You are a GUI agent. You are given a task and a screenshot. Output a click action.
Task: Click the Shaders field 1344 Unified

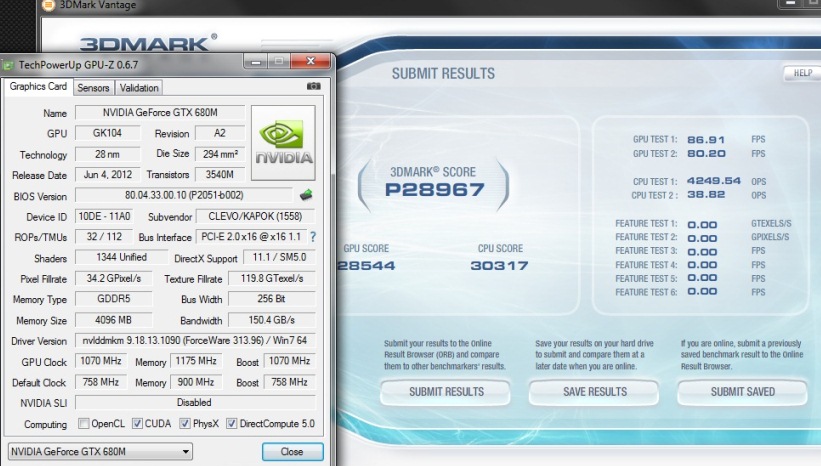pyautogui.click(x=121, y=257)
